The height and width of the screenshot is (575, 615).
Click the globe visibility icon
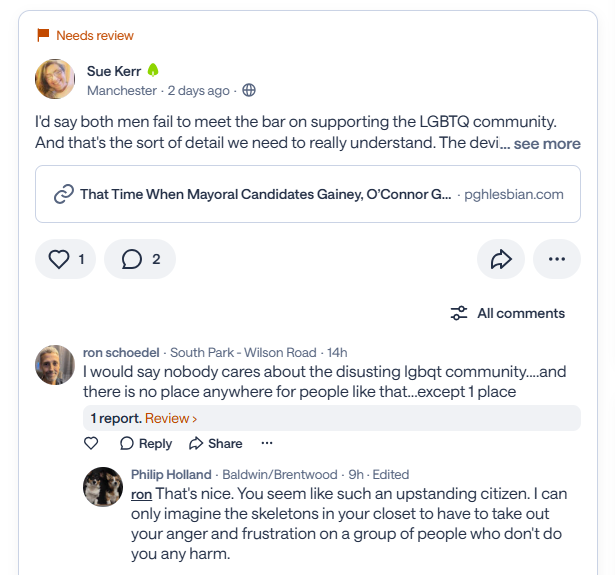(x=249, y=90)
